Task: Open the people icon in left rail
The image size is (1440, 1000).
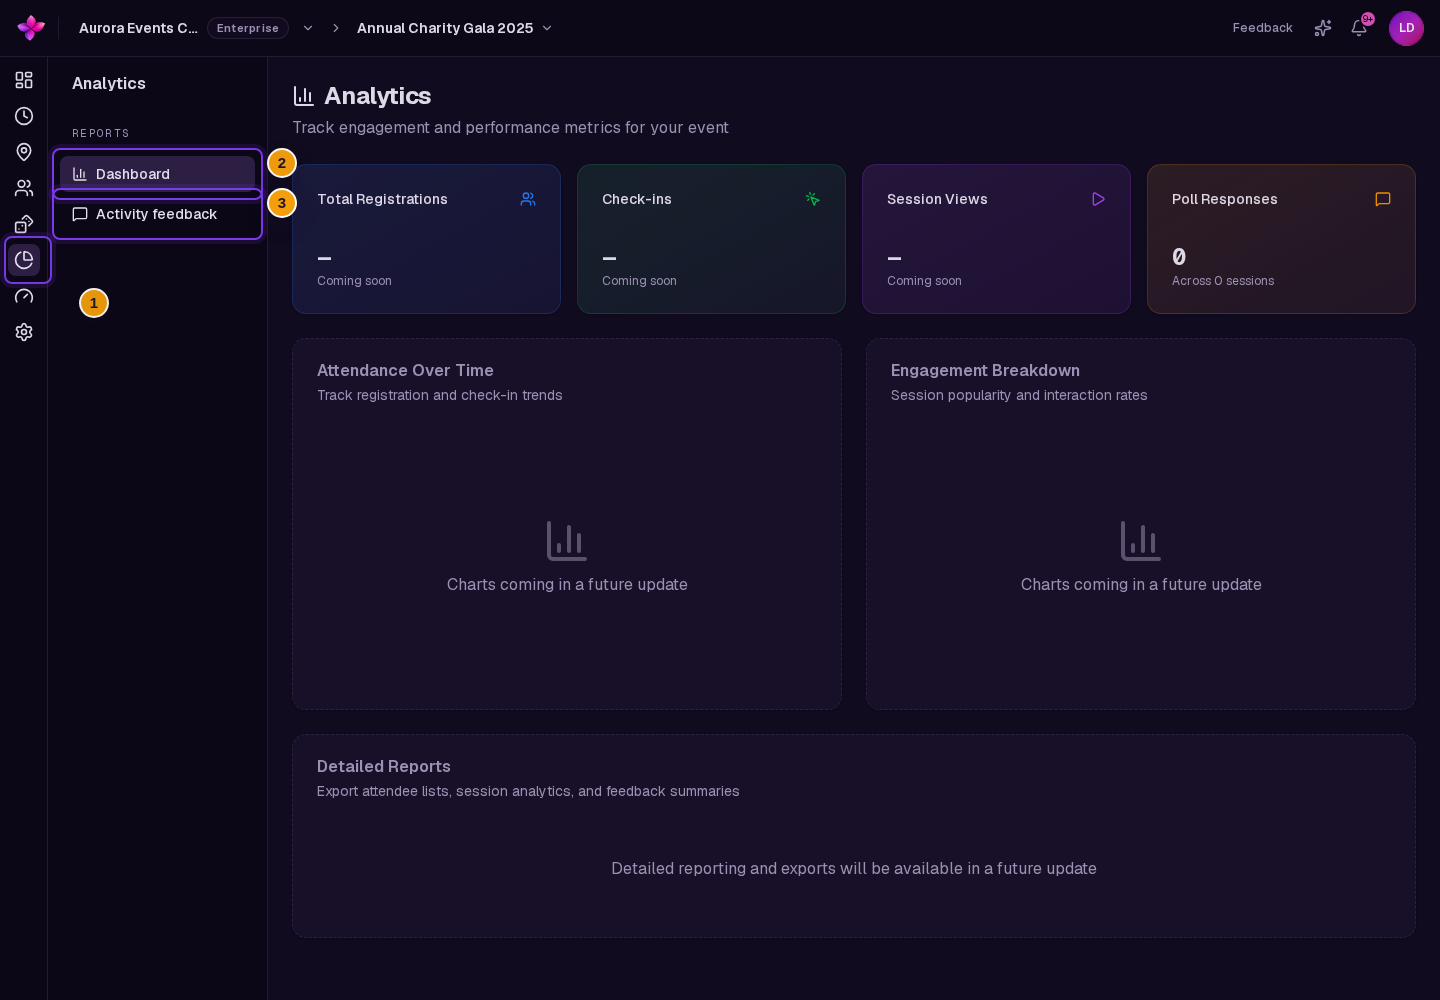Action: coord(24,188)
